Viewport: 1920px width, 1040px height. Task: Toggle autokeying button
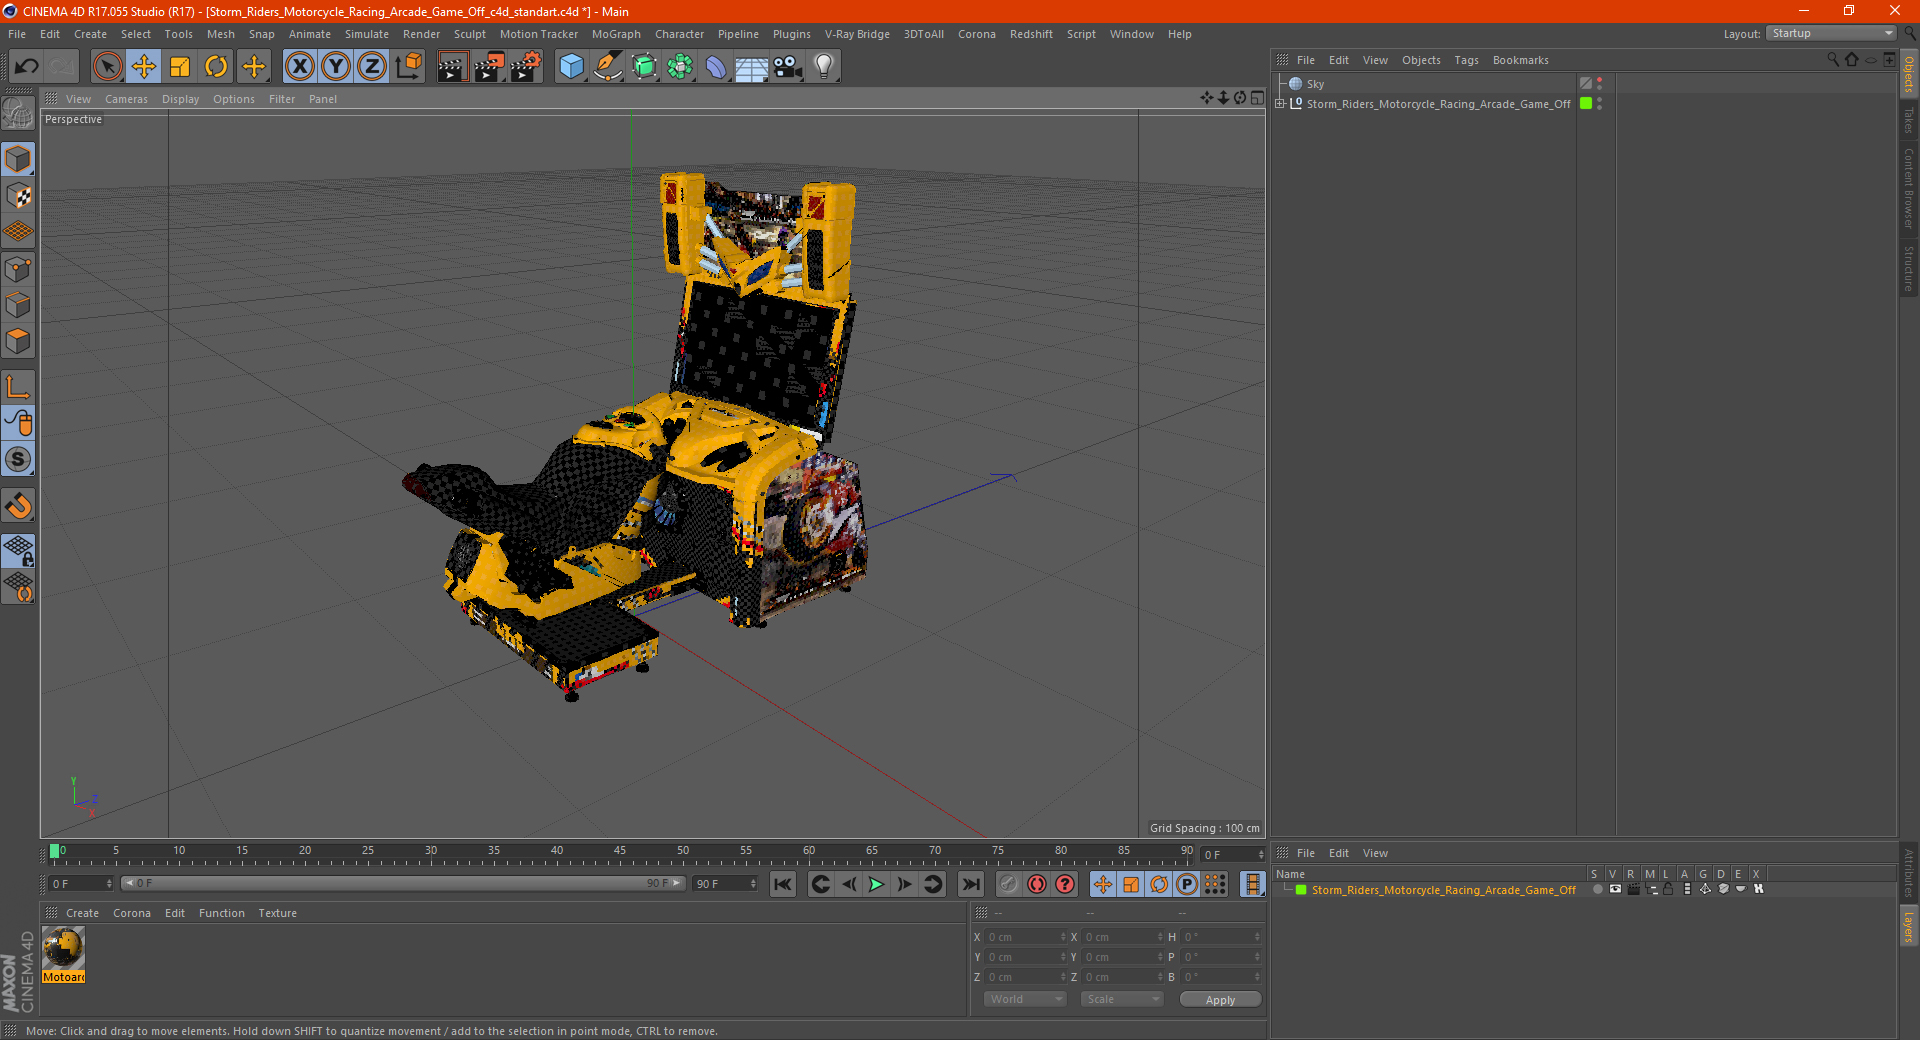[1037, 884]
